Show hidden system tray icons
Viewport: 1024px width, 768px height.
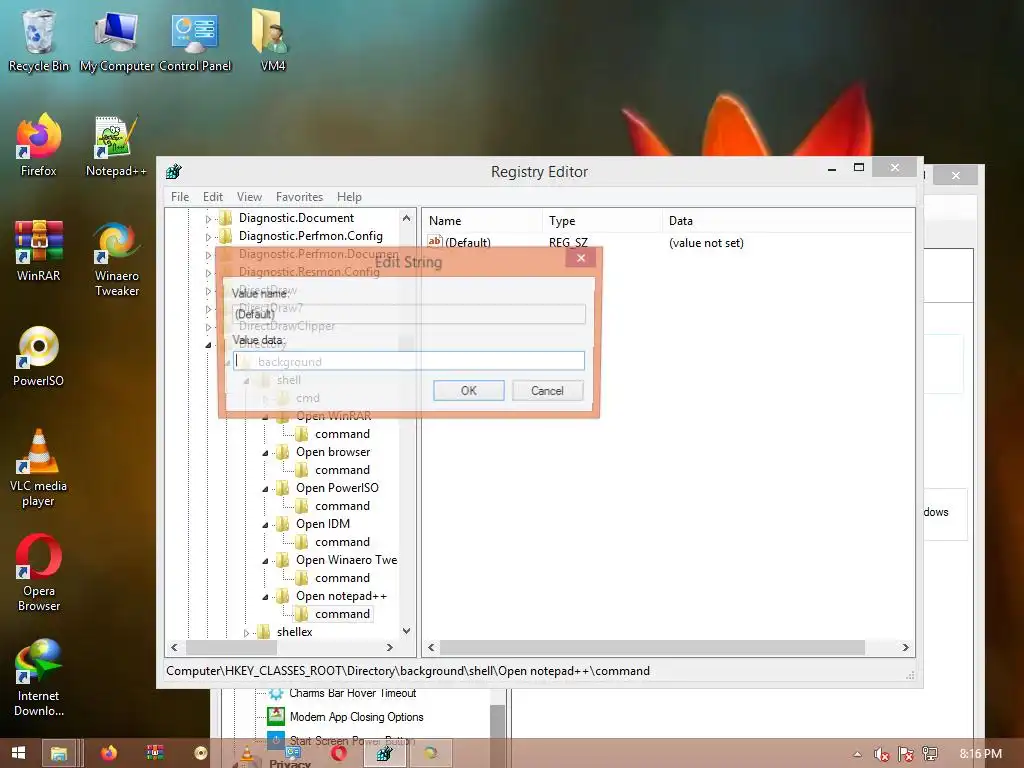point(857,754)
